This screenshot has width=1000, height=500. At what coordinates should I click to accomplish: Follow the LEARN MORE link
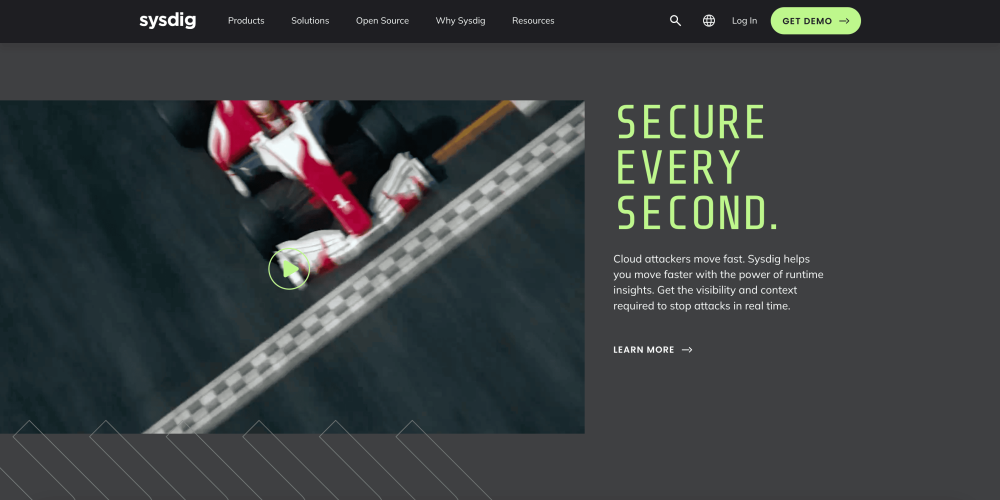643,349
